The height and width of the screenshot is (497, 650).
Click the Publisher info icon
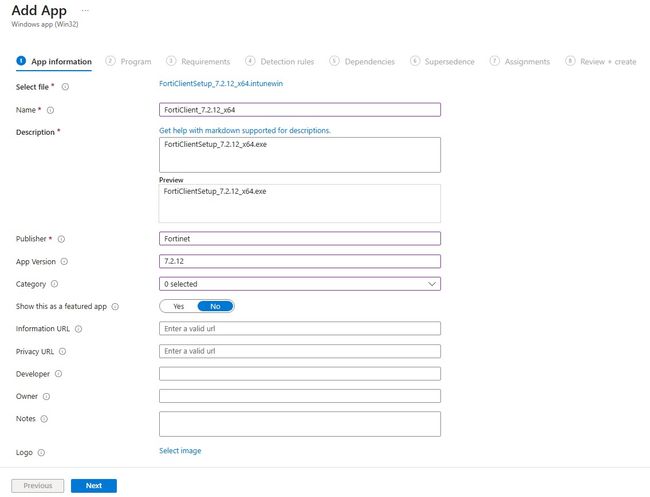click(61, 240)
